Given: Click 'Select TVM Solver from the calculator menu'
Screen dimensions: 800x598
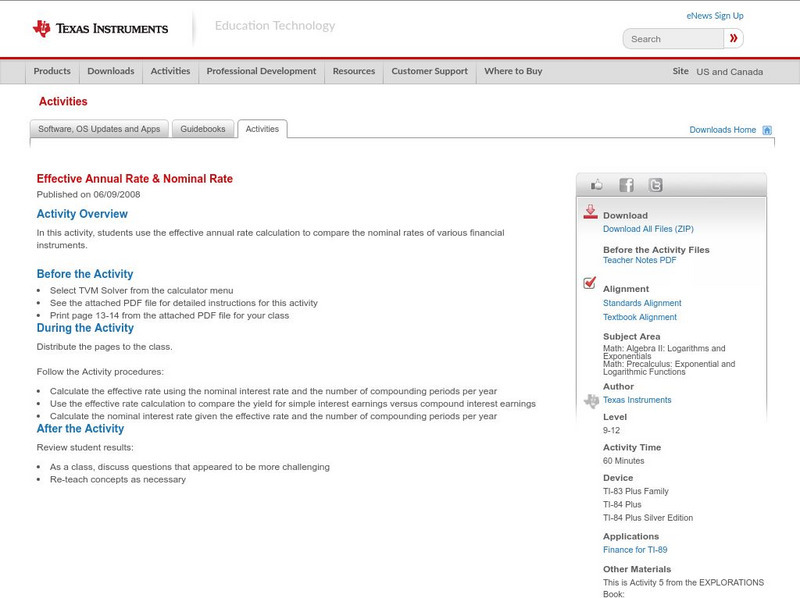Looking at the screenshot, I should pos(141,290).
